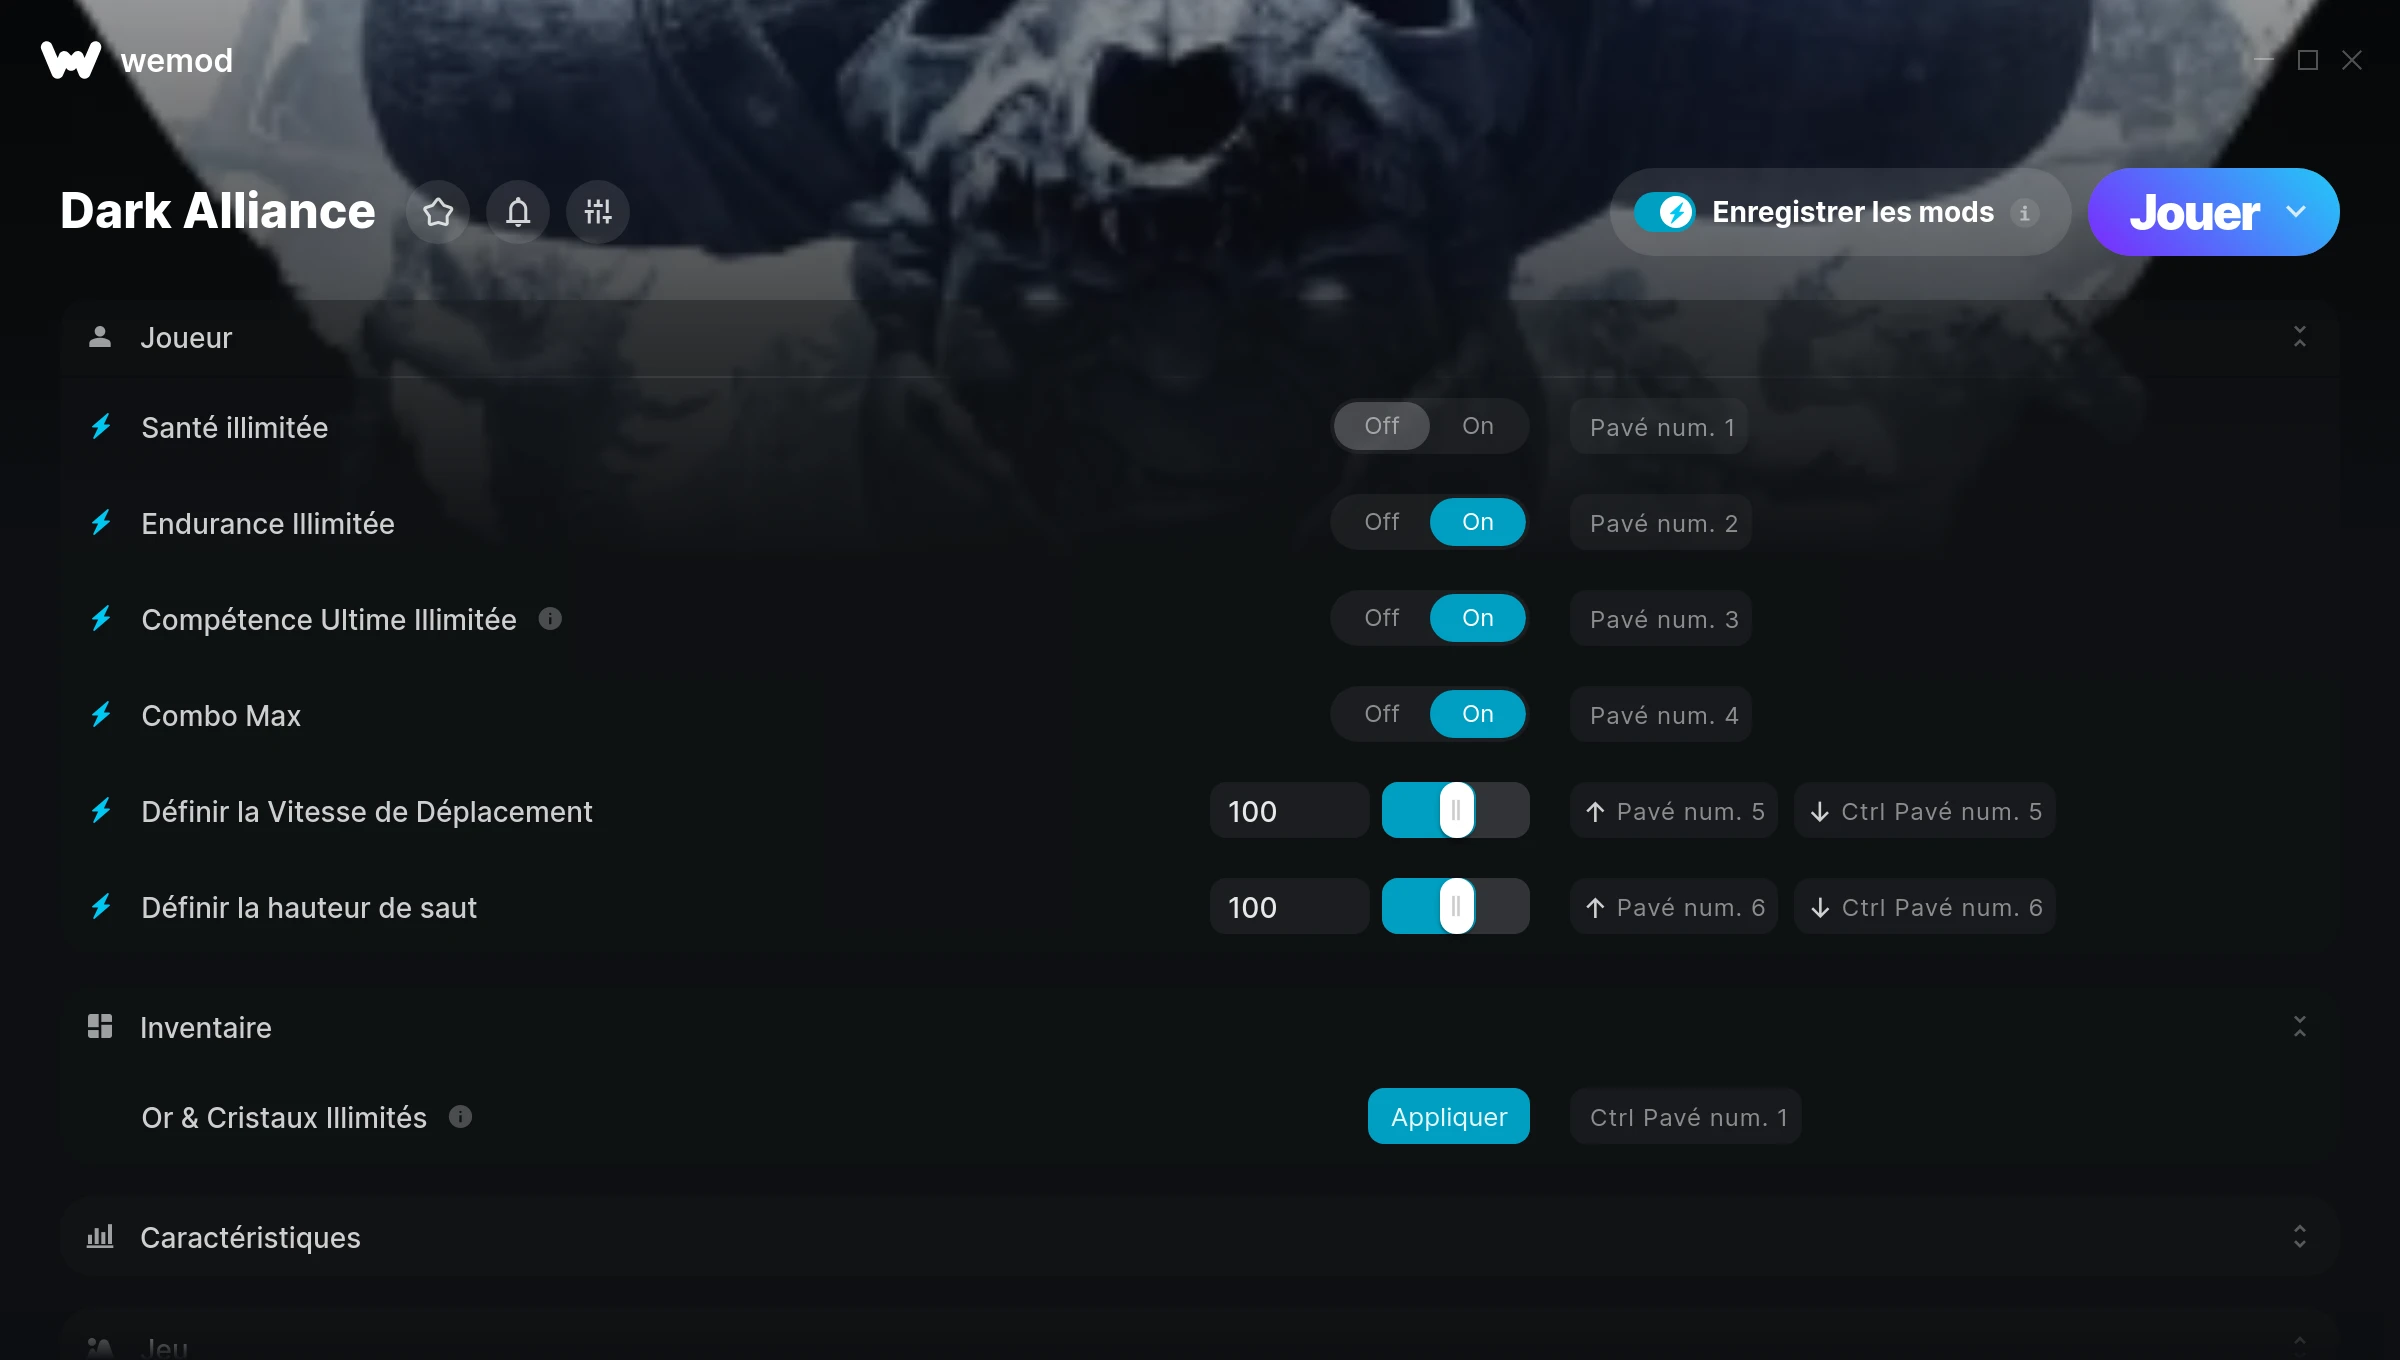Open notifications bell for Dark Alliance

point(518,212)
